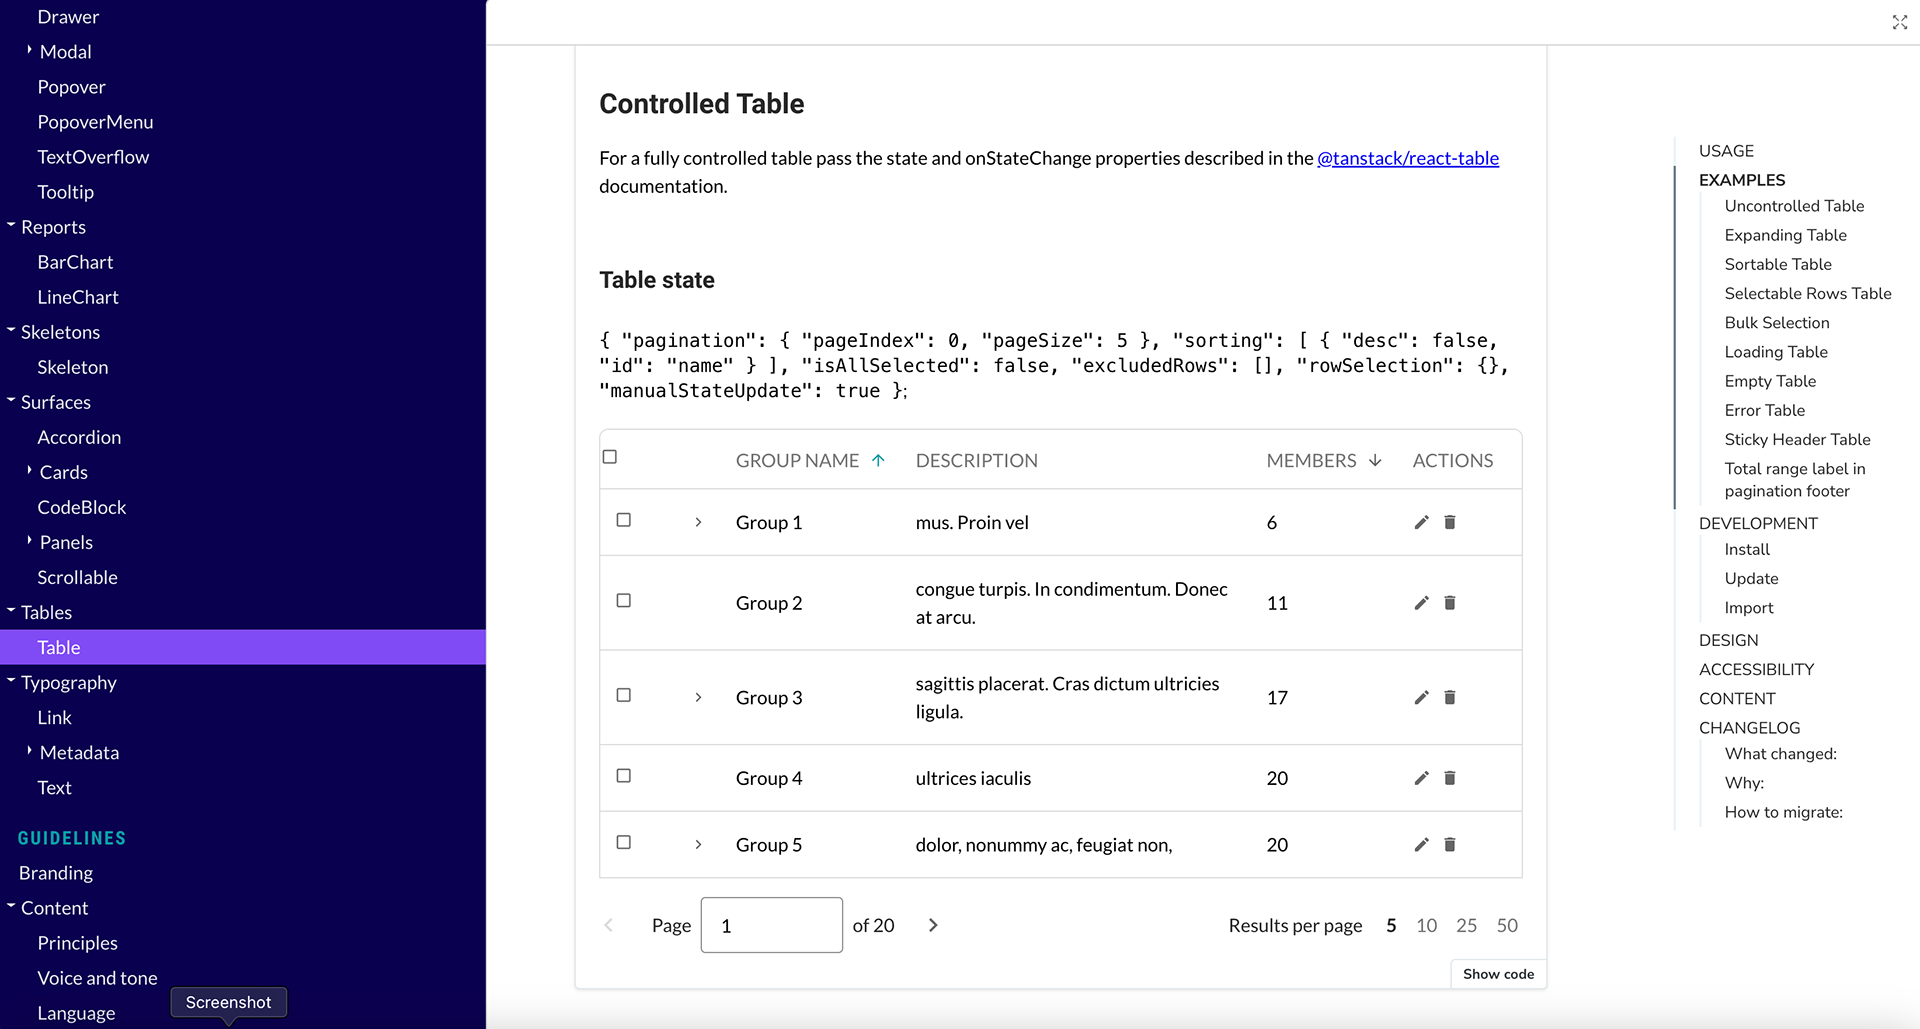Screen dimensions: 1920x1029
Task: Click the trash icon for Group 4
Action: pos(1450,778)
